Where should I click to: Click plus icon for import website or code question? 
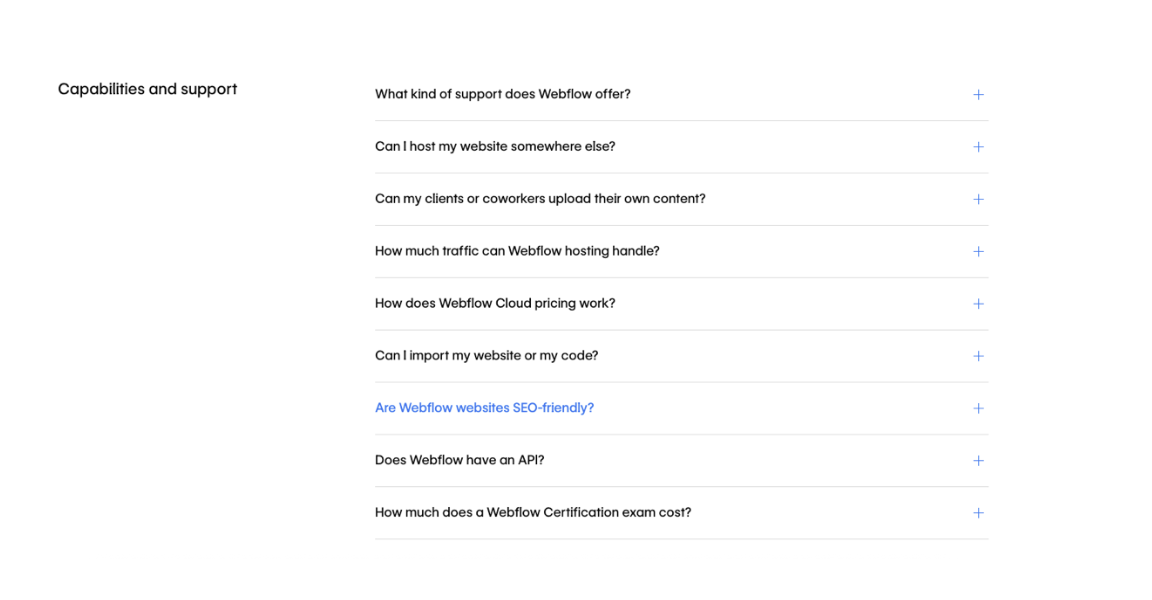[978, 356]
